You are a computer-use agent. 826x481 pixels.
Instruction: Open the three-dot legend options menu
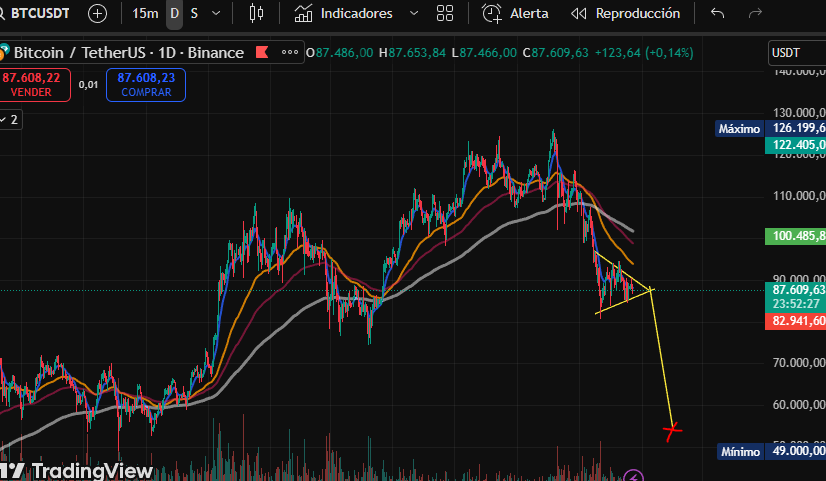point(290,52)
